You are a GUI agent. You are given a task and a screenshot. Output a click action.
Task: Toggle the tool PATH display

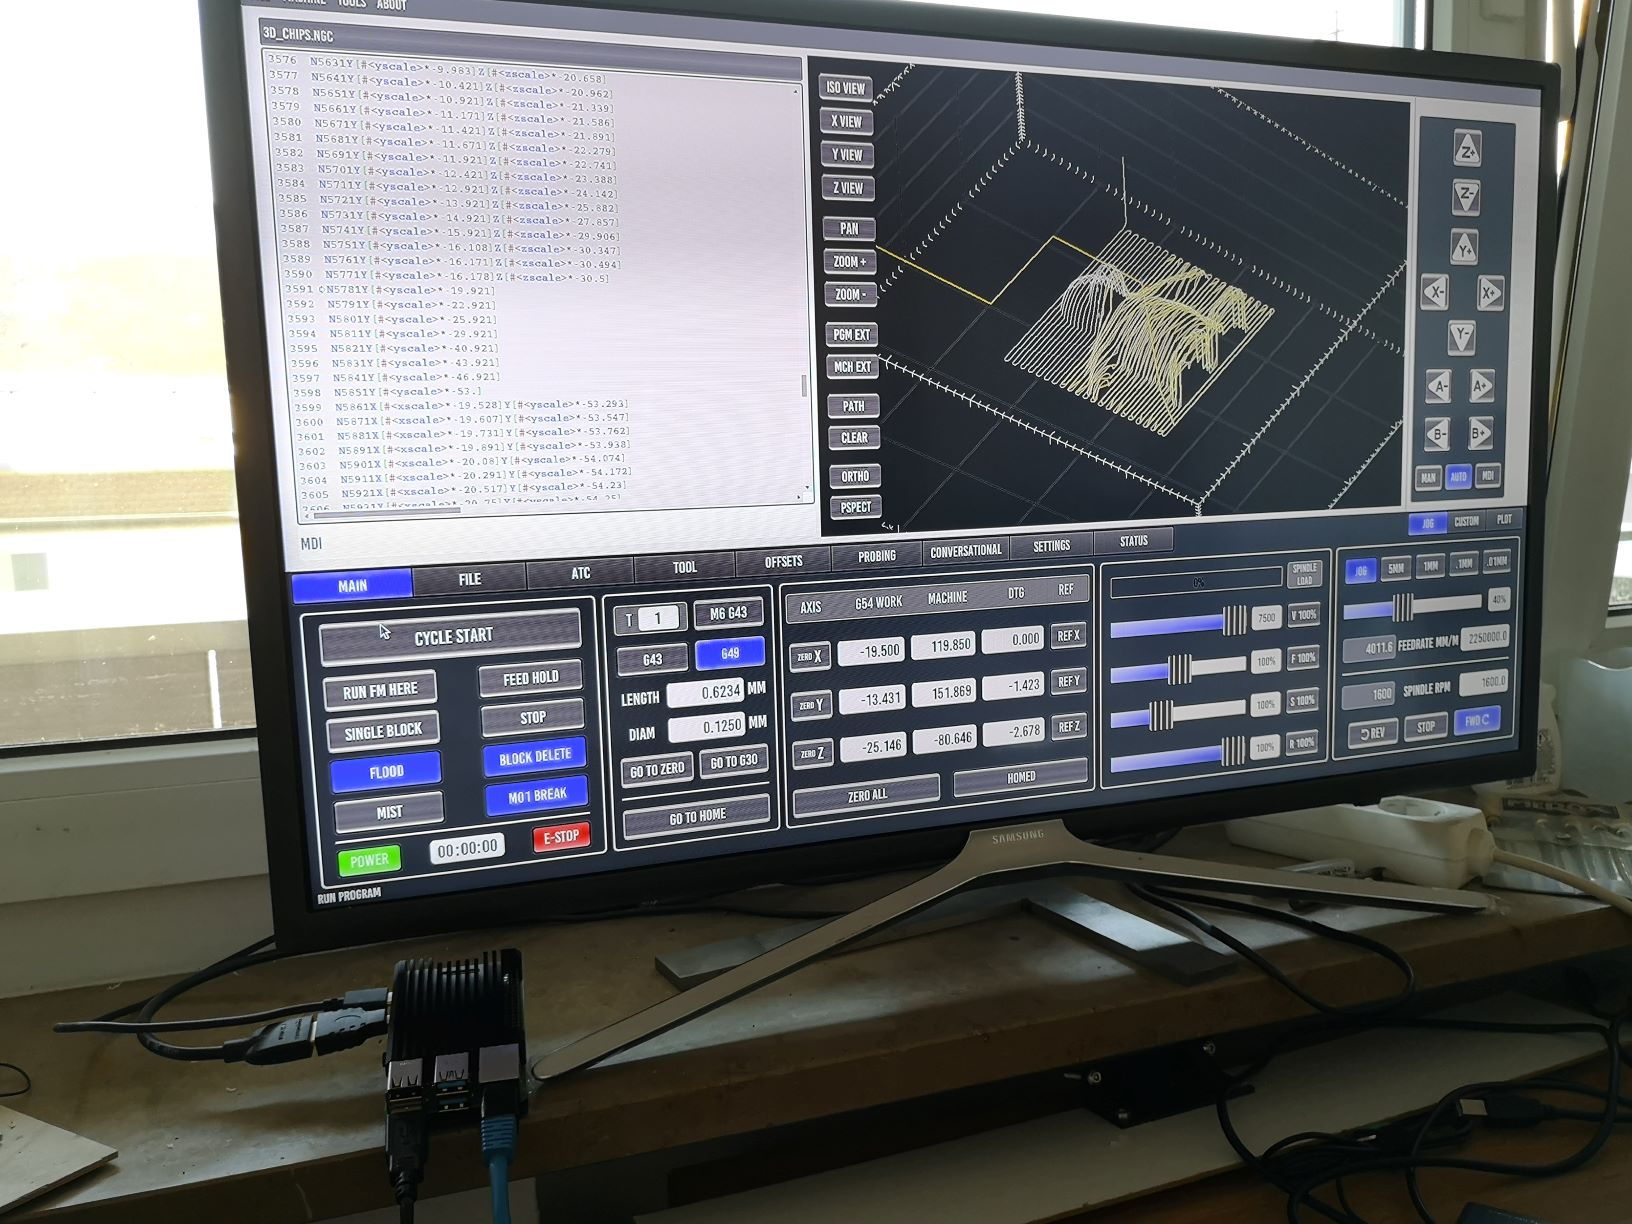point(853,406)
